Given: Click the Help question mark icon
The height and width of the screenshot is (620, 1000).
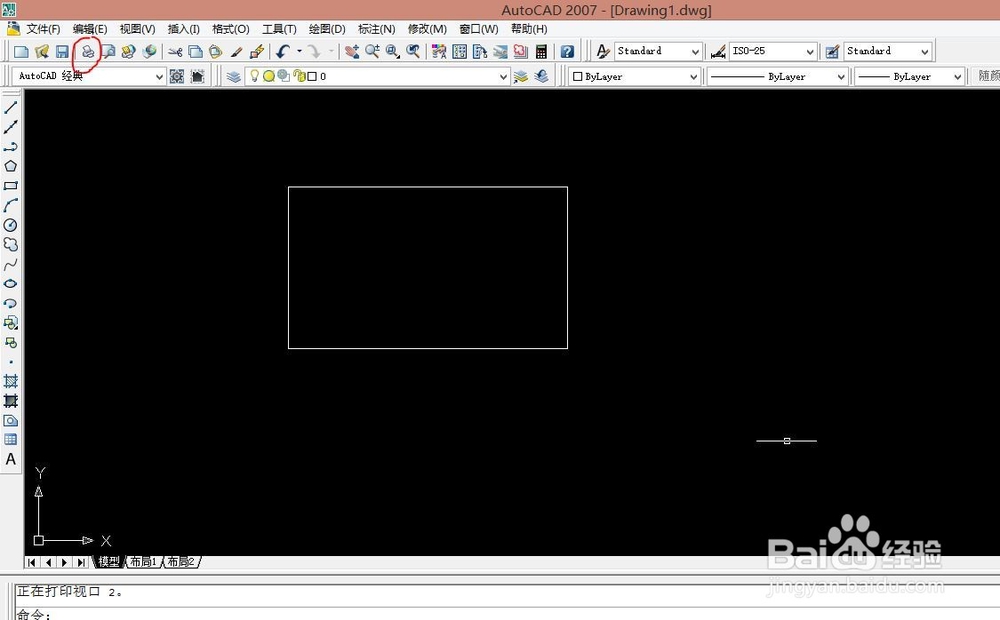Looking at the screenshot, I should (x=567, y=52).
